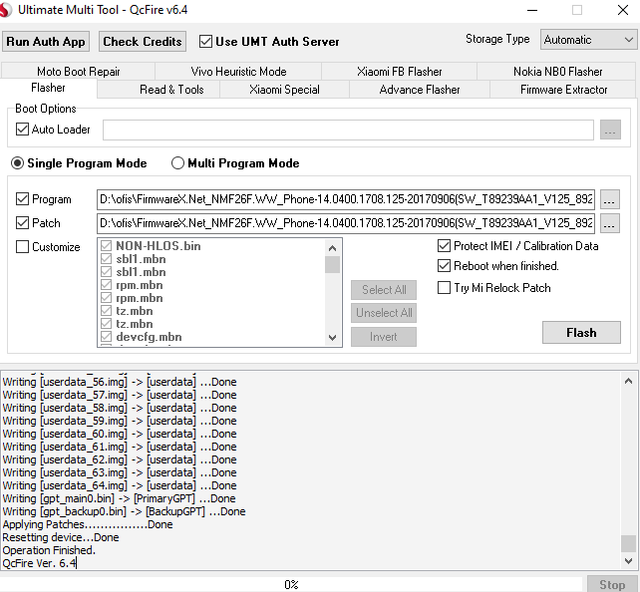Browse for Patch file with ... button
Screen dimensions: 640x592
[x=609, y=223]
